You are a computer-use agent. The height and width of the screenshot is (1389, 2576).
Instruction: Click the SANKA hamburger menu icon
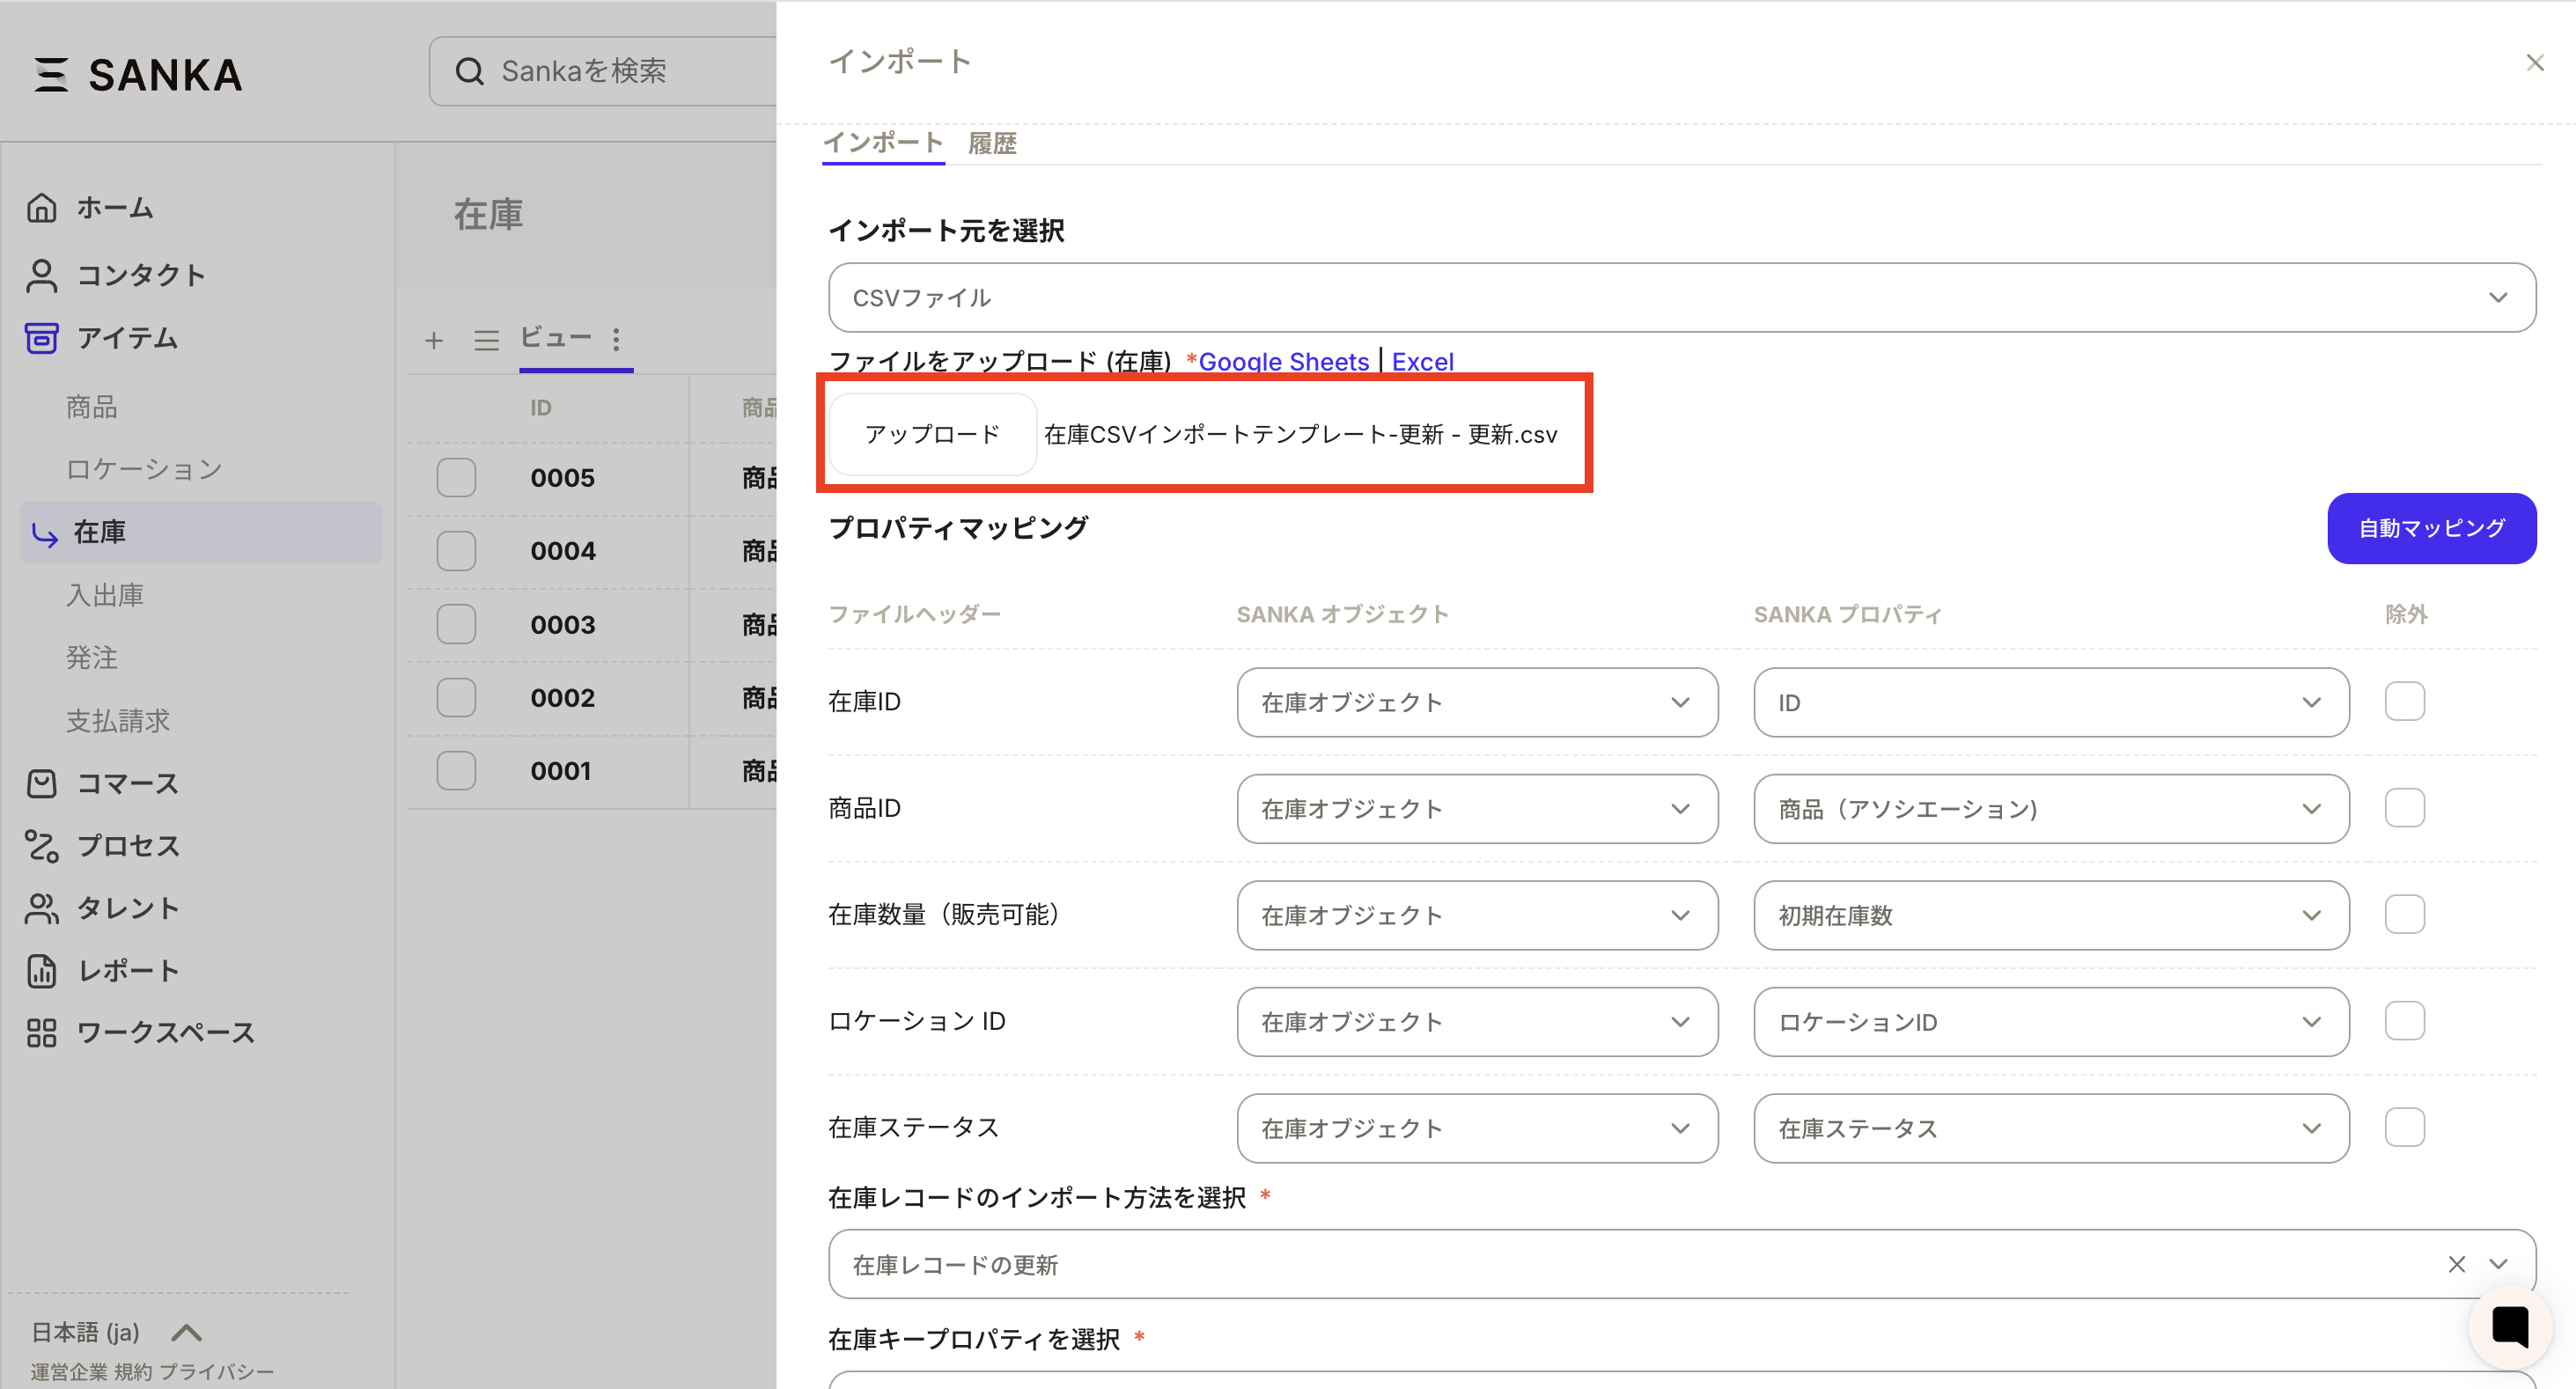pyautogui.click(x=51, y=75)
